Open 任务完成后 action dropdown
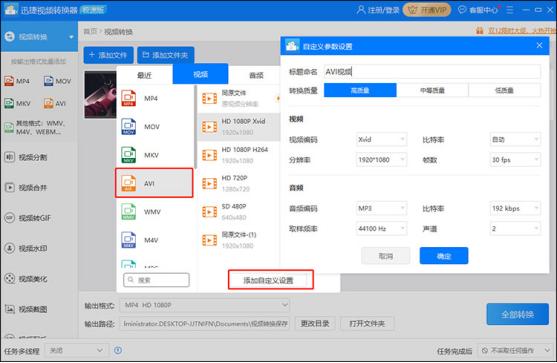Image resolution: width=557 pixels, height=363 pixels. click(x=514, y=351)
